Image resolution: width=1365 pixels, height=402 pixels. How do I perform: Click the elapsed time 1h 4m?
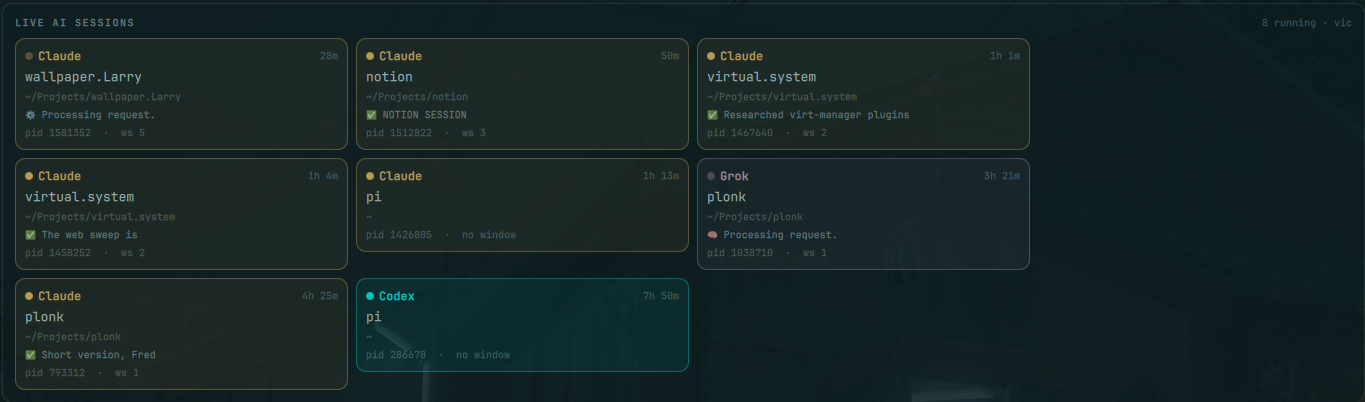(x=323, y=176)
